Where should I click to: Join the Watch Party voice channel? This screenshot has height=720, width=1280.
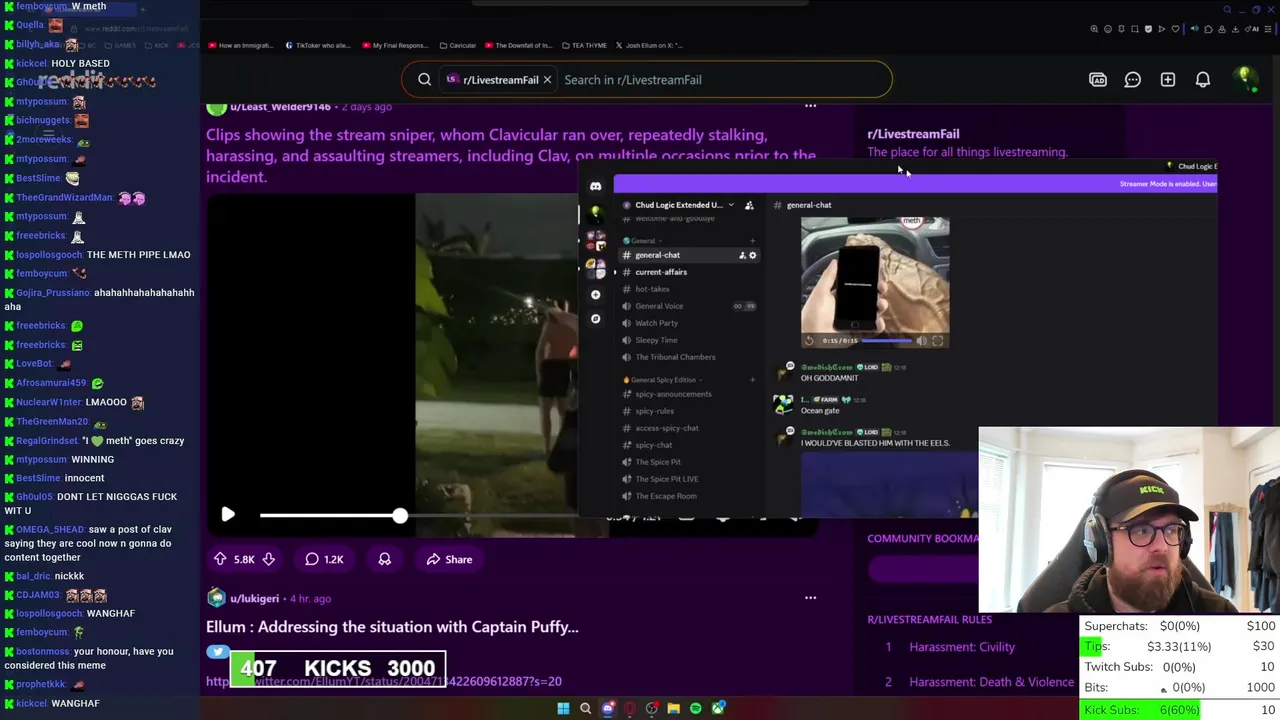(x=656, y=323)
